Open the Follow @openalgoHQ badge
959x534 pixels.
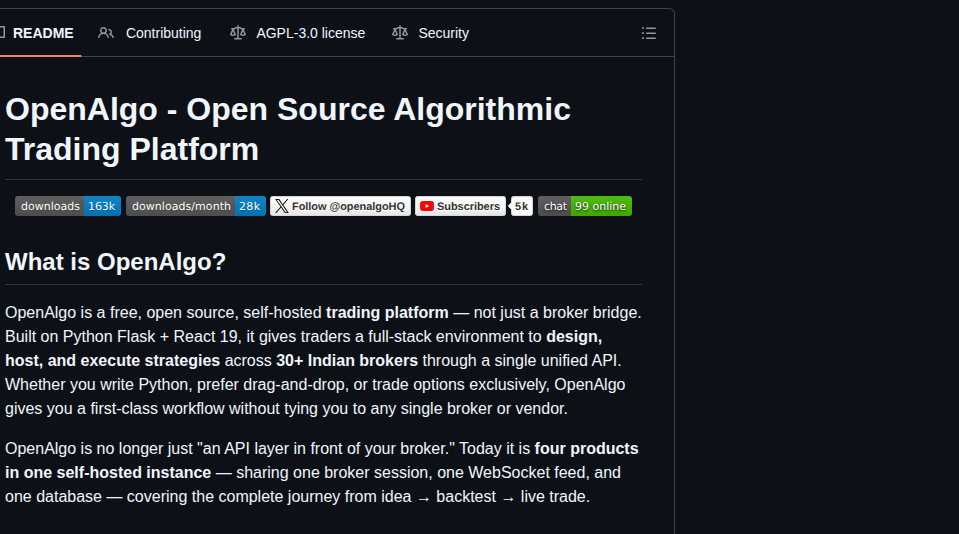click(341, 206)
